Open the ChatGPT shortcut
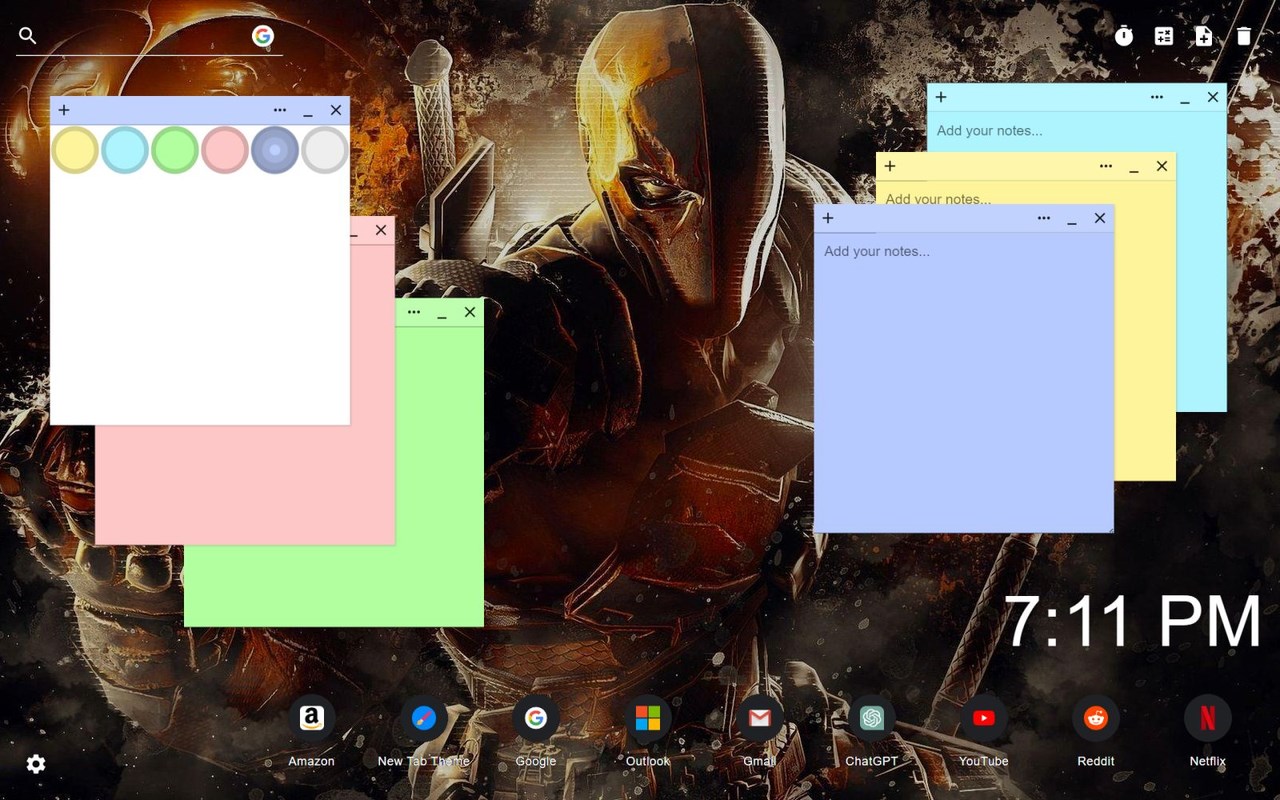 click(872, 718)
